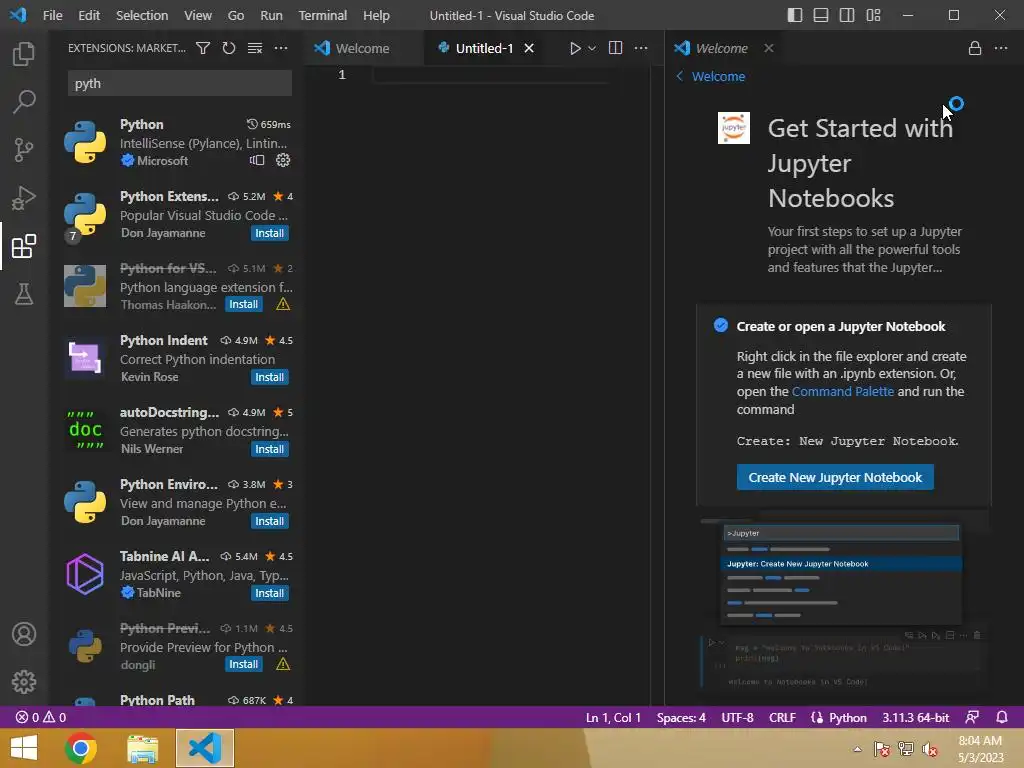
Task: Open more actions in Welcome editor group
Action: tap(1000, 48)
